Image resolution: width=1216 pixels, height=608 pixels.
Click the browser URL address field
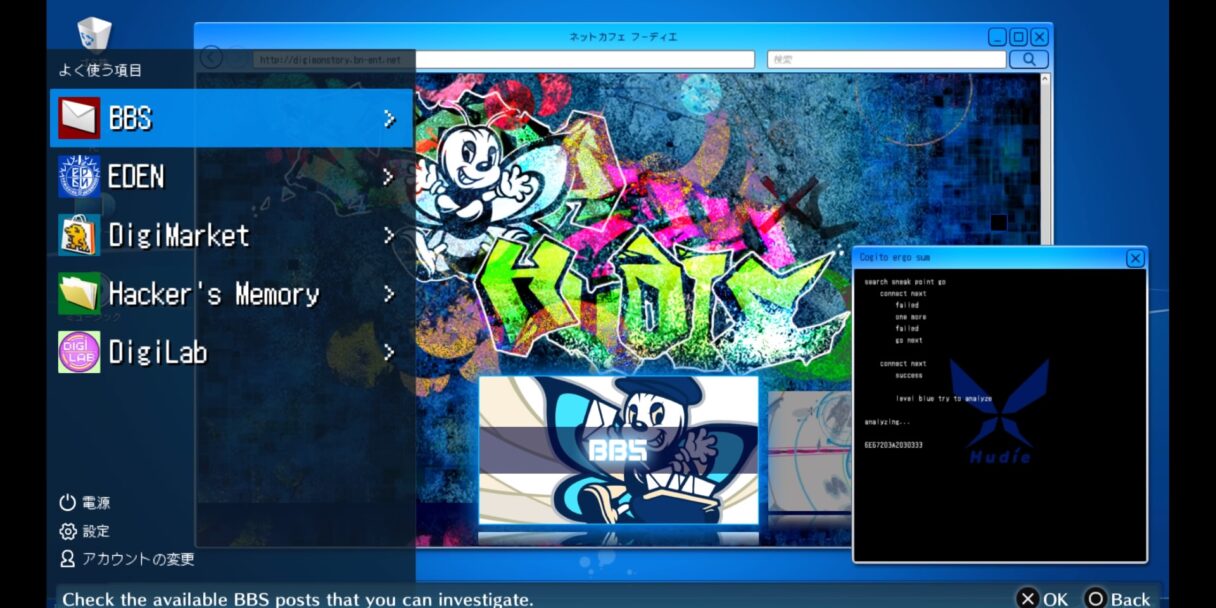(503, 60)
